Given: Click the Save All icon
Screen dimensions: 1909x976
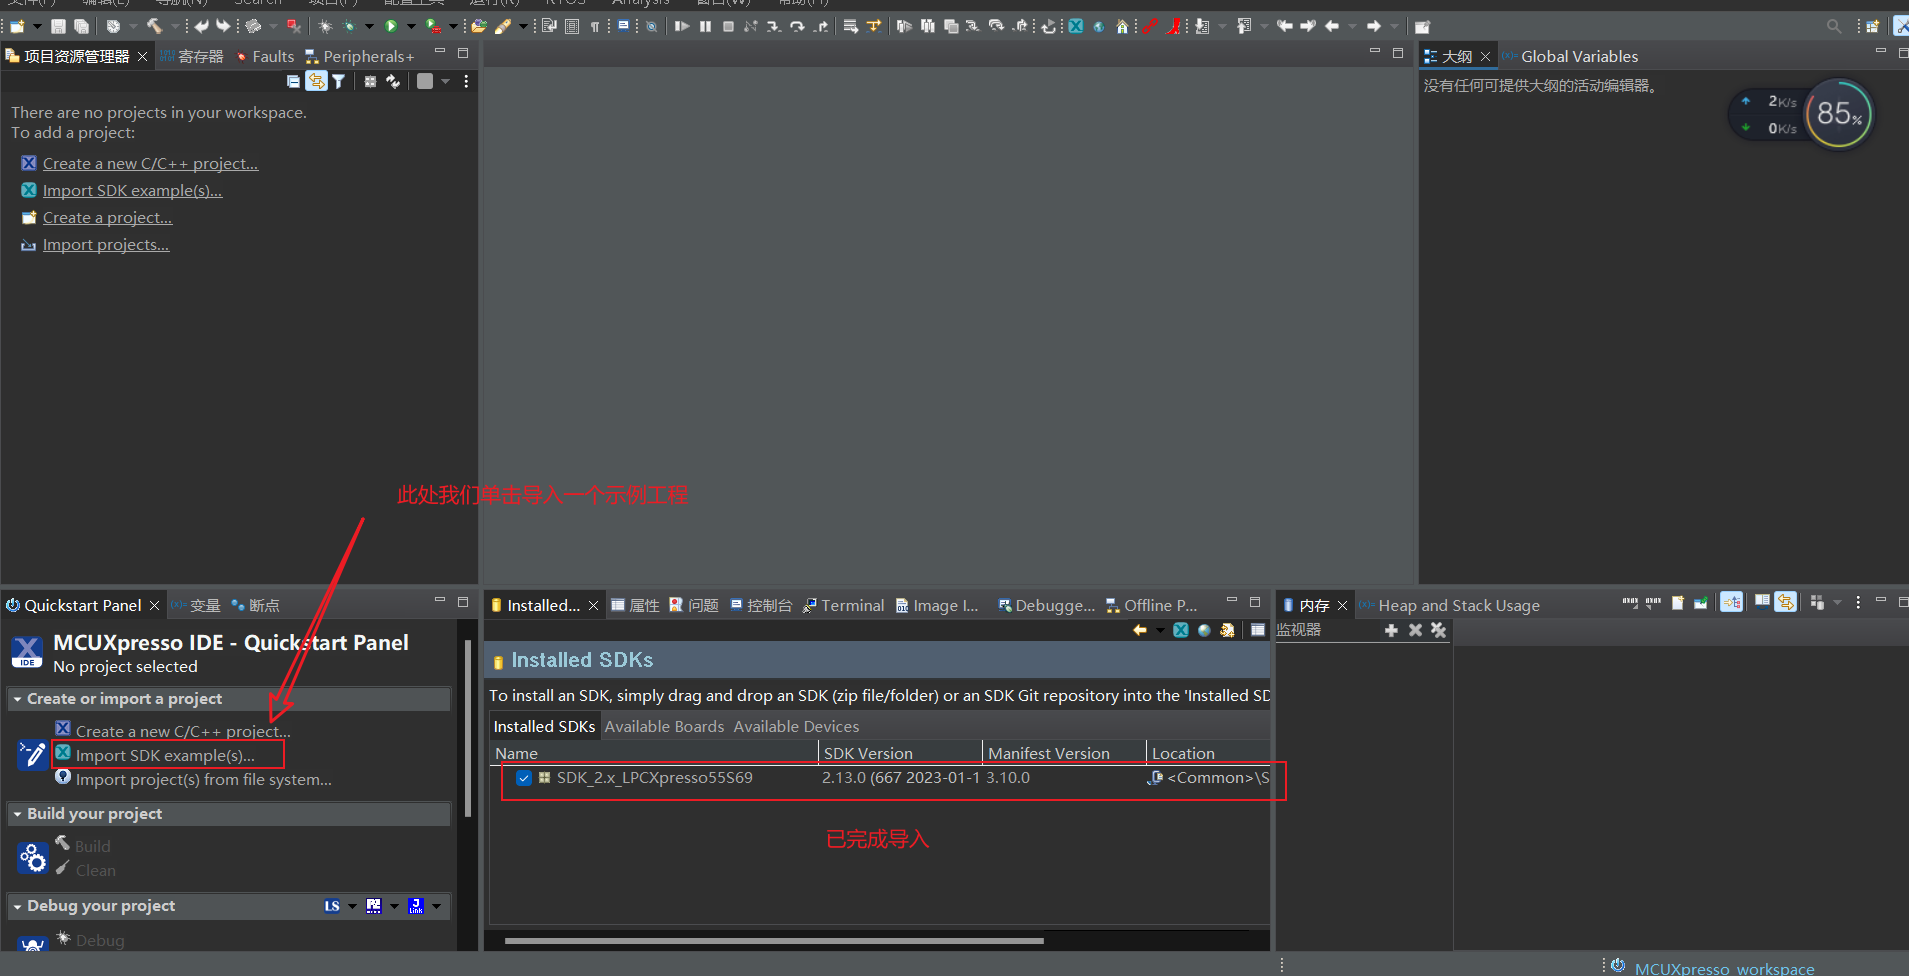Looking at the screenshot, I should click(81, 26).
